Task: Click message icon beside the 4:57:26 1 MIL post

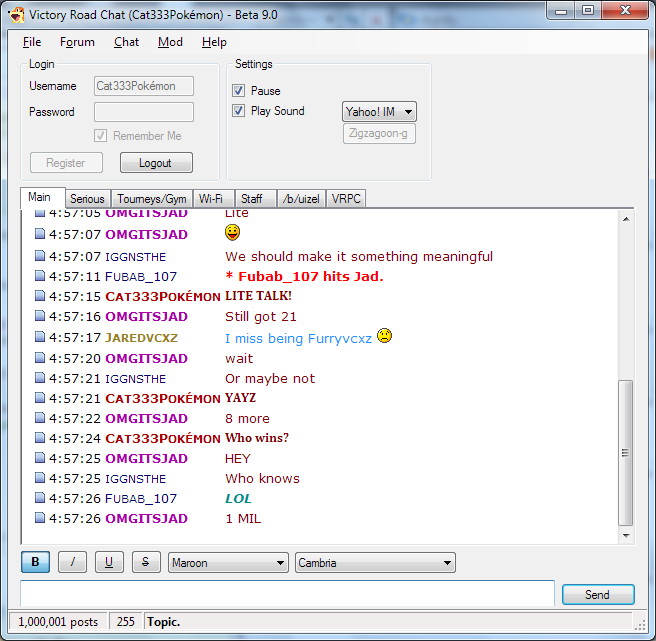Action: pyautogui.click(x=40, y=518)
